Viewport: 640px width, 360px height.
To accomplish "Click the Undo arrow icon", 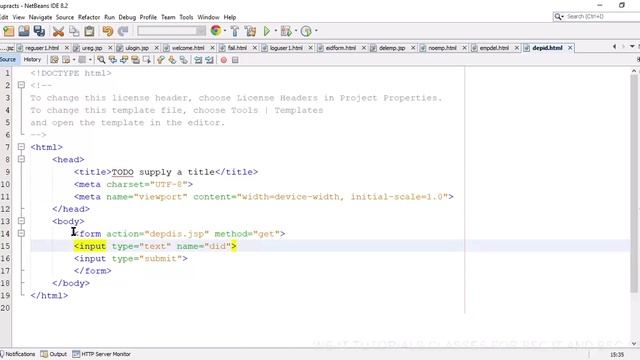I will [x=108, y=31].
